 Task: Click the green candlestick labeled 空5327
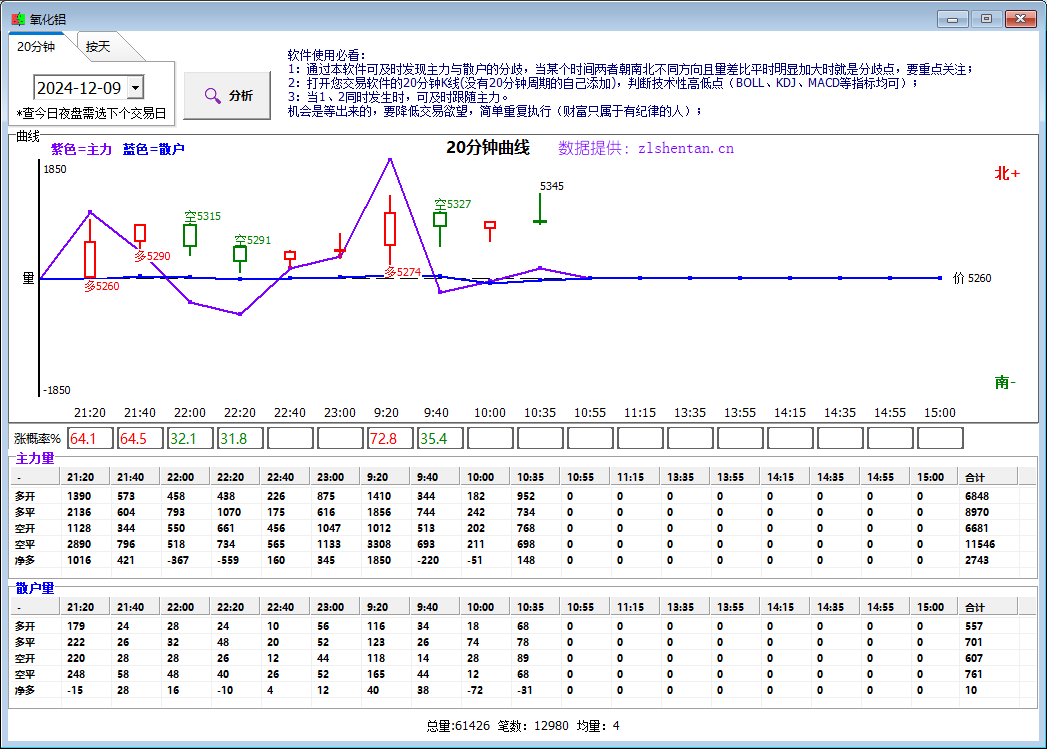coord(440,219)
